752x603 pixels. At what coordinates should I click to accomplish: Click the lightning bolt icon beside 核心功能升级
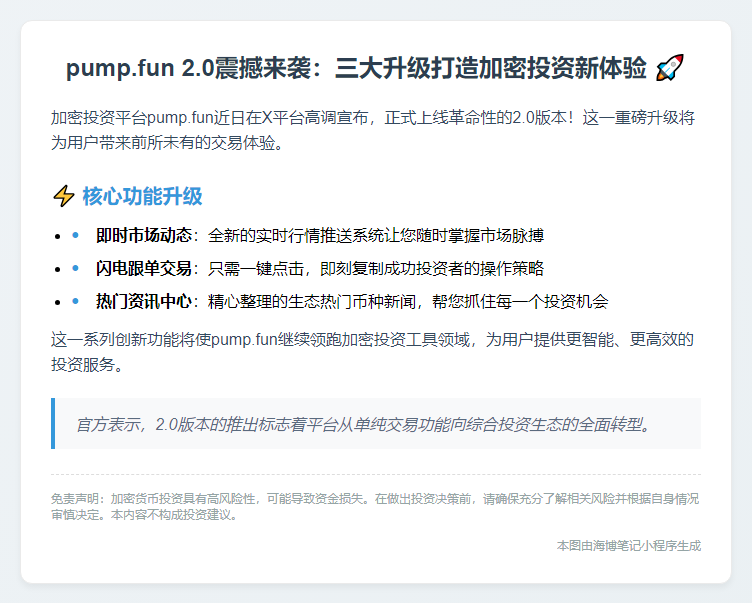point(63,196)
